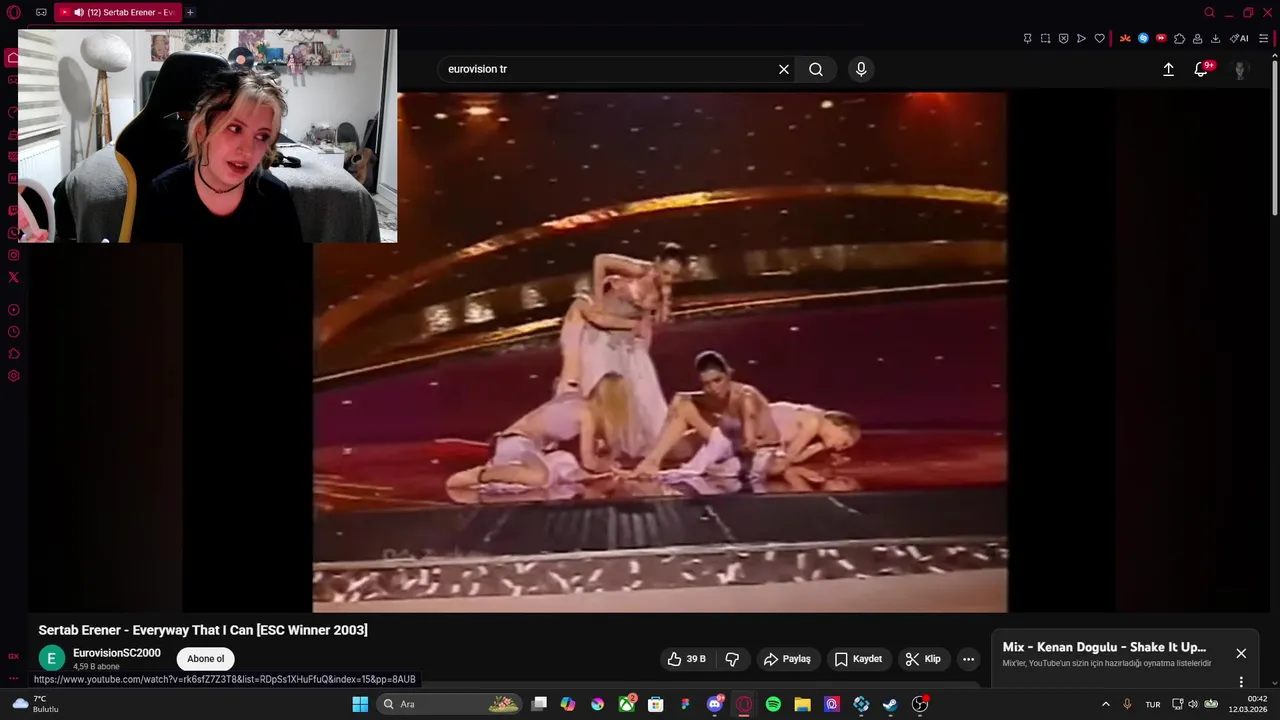Open Discord from the taskbar
This screenshot has height=720, width=1280.
pyautogui.click(x=715, y=704)
